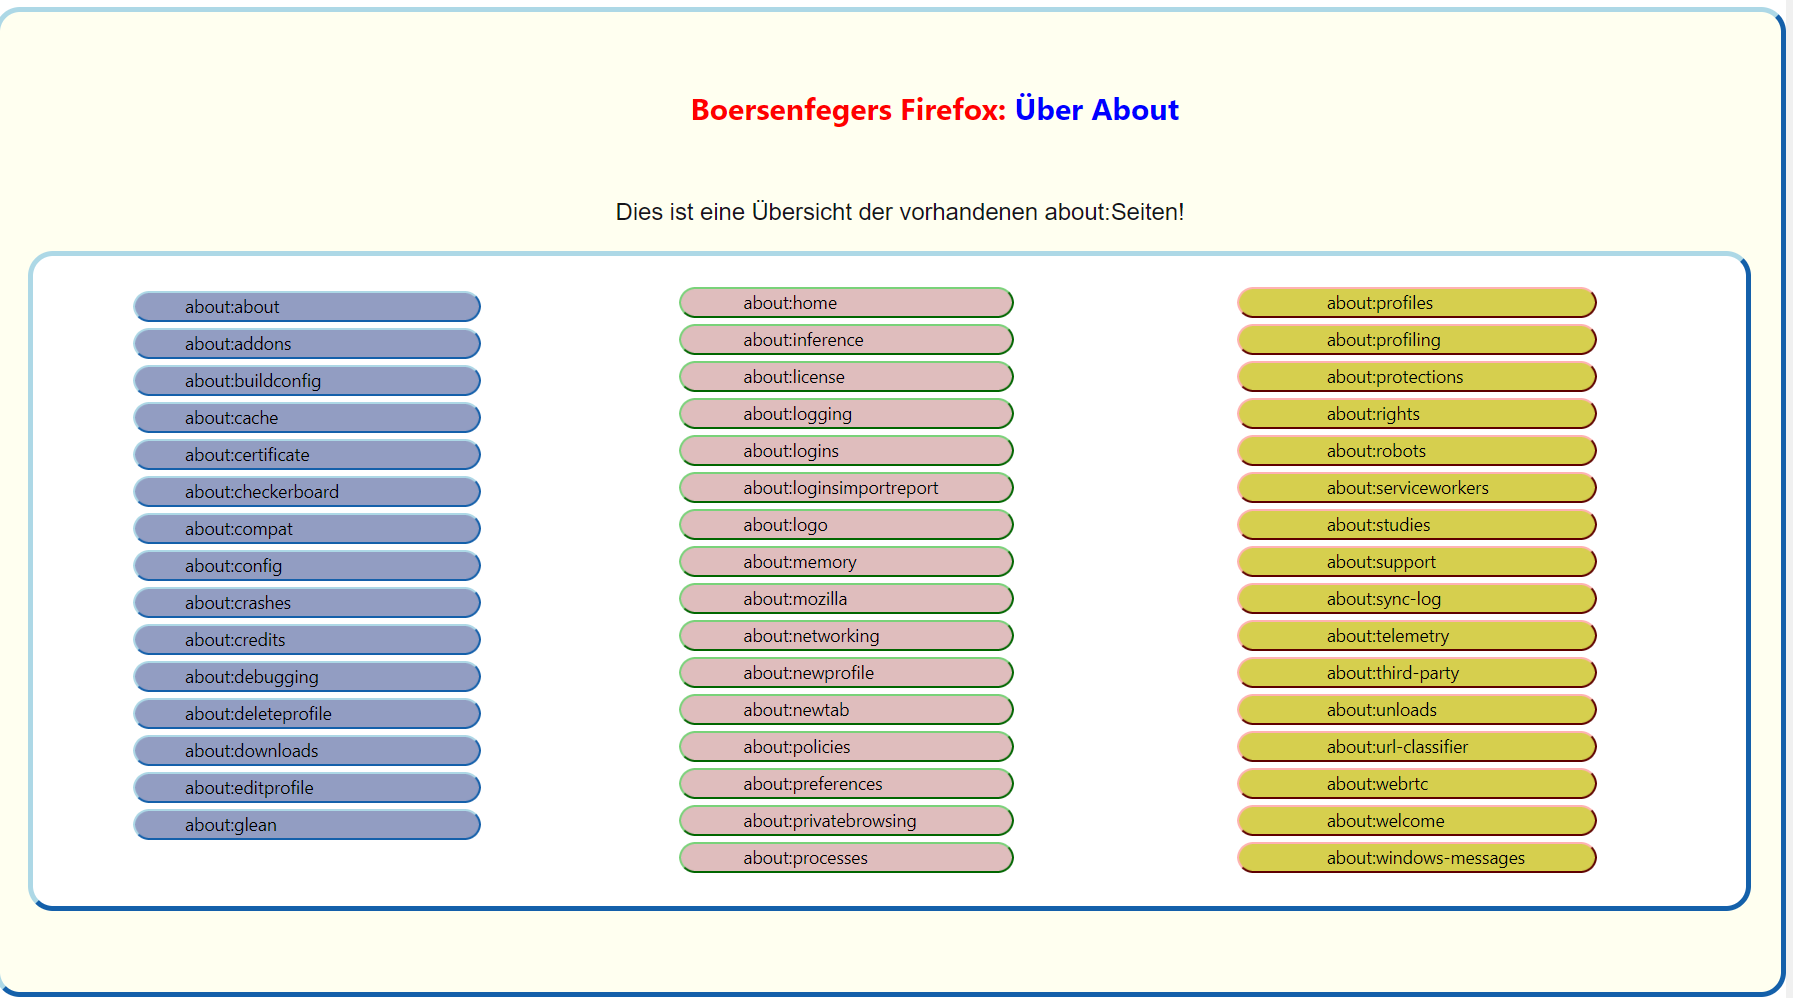Show the about:logo page
Viewport: 1793px width, 998px height.
(846, 525)
